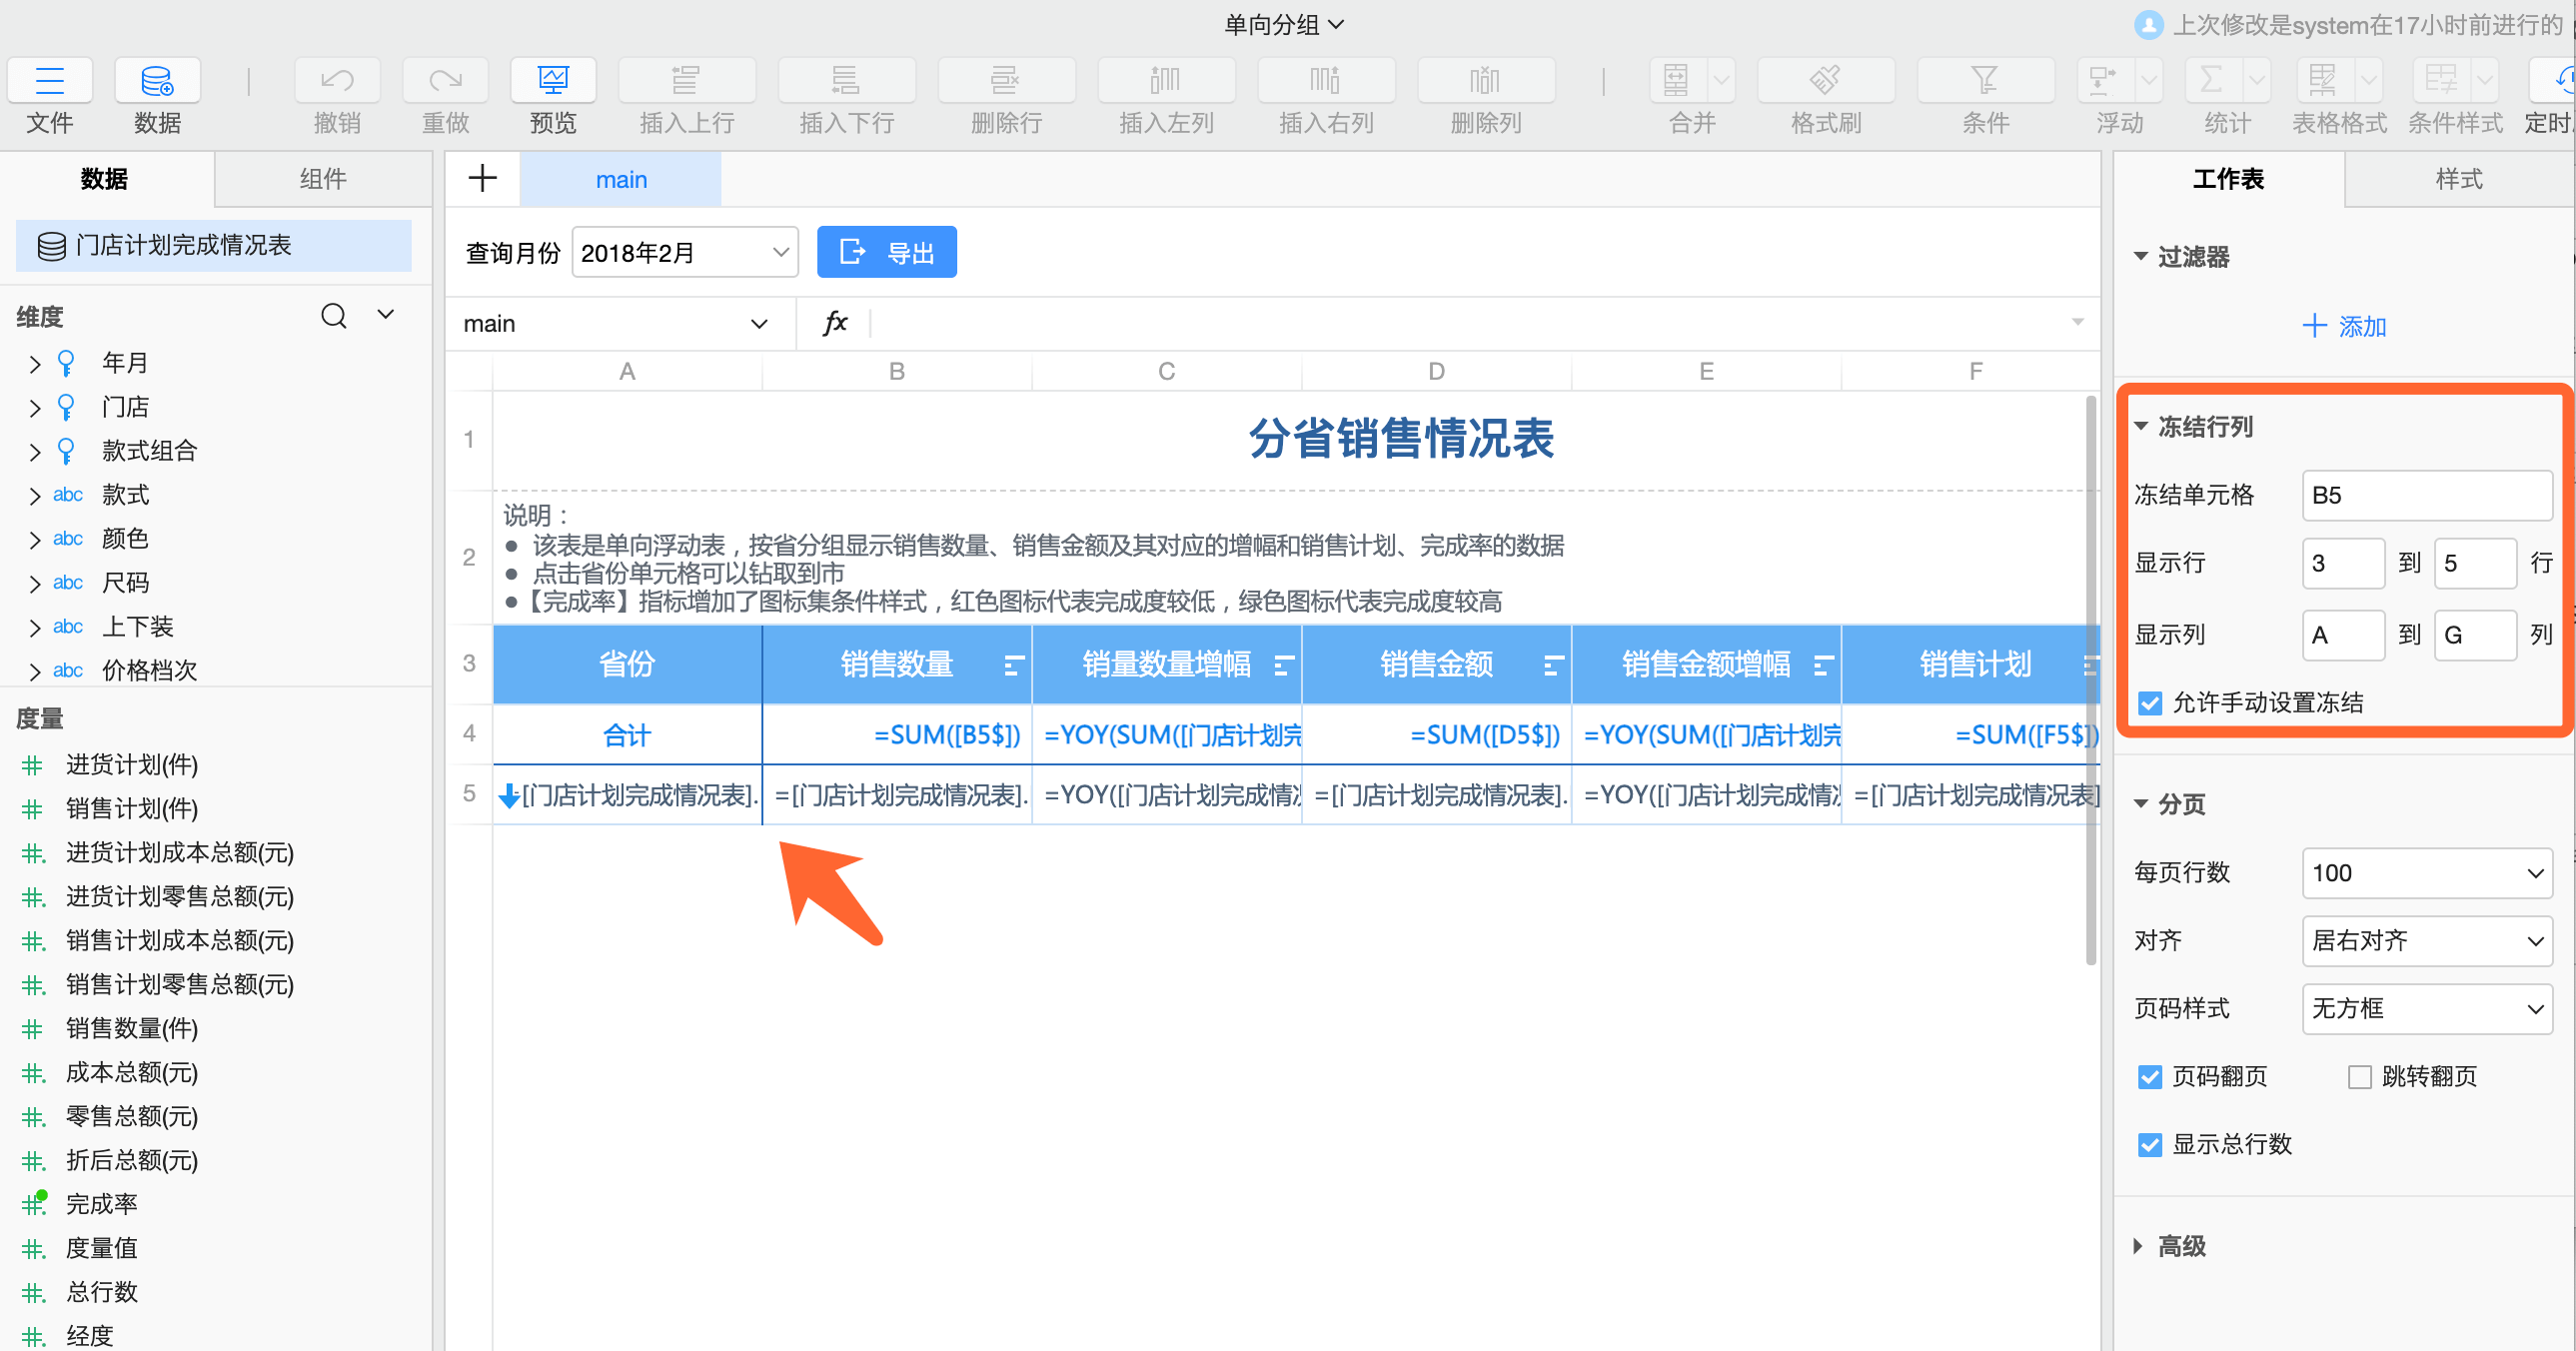
Task: Click the 导出 export button
Action: click(x=886, y=253)
